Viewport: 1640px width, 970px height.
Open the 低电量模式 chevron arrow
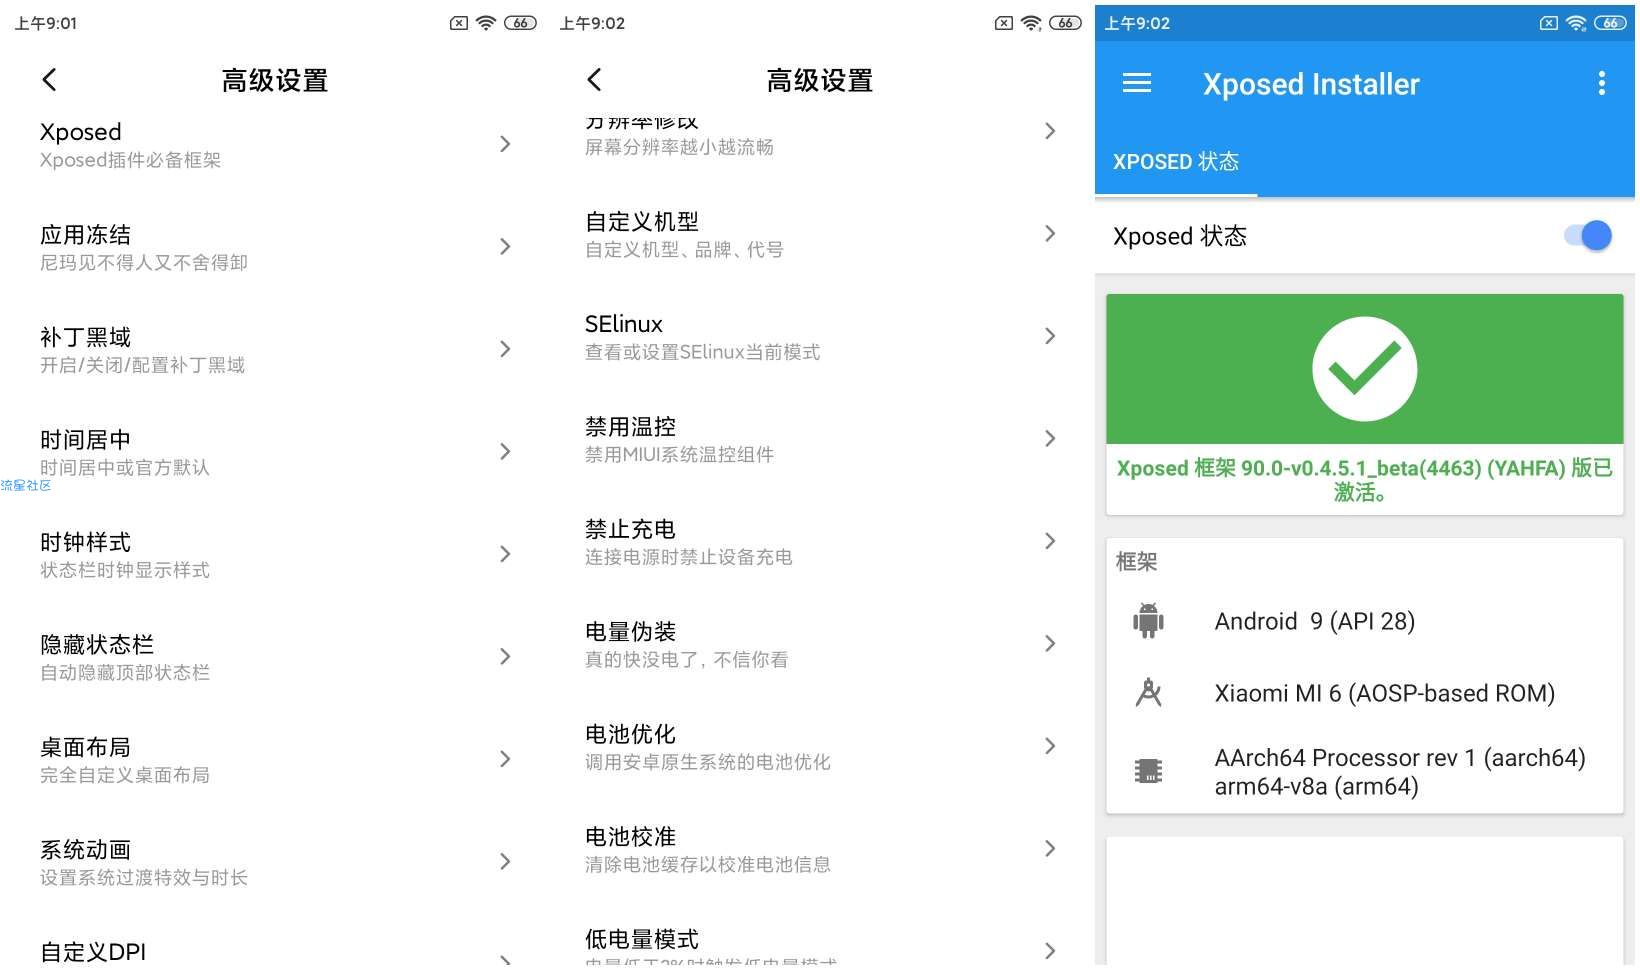pos(1050,951)
